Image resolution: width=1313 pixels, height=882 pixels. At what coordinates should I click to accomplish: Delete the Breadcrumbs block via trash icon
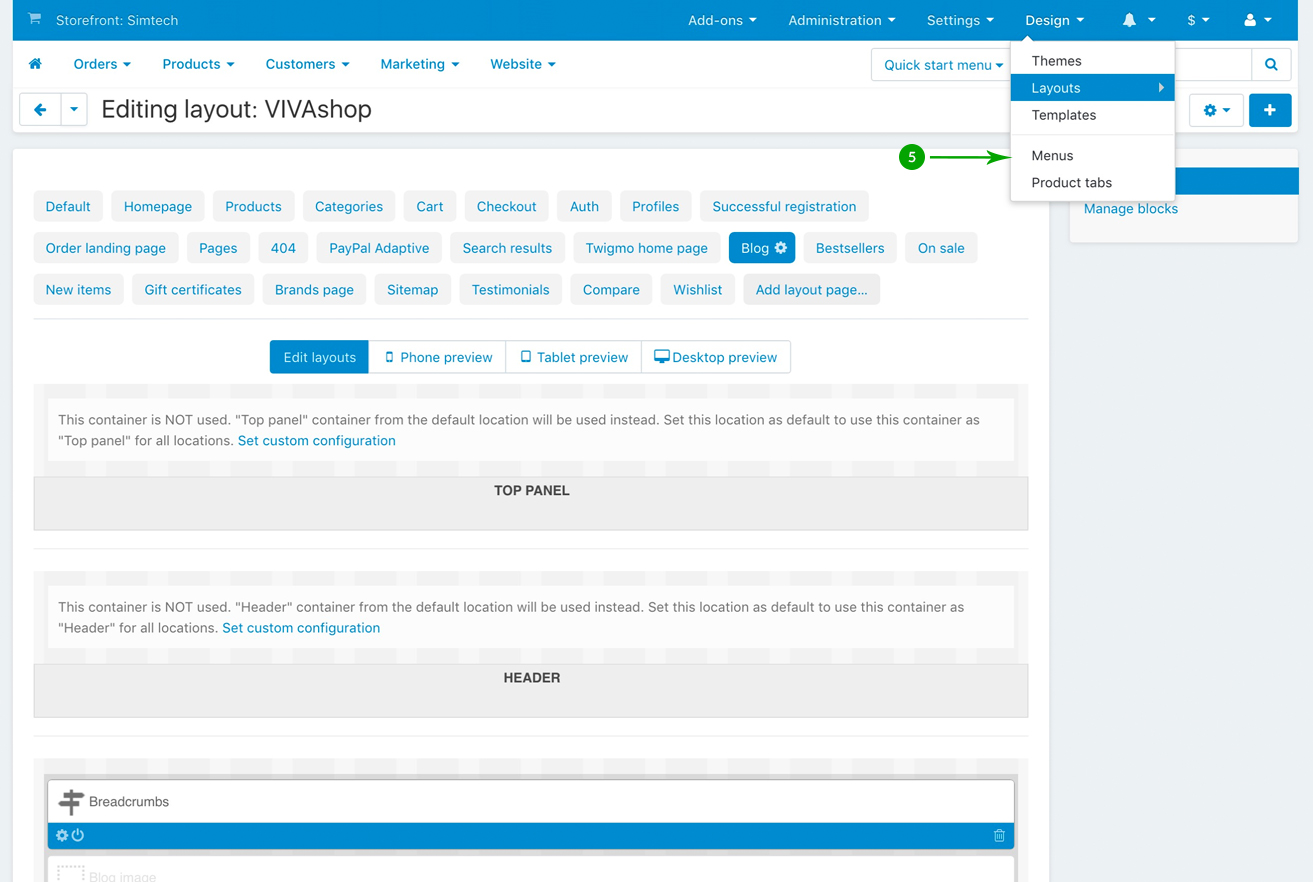click(998, 836)
